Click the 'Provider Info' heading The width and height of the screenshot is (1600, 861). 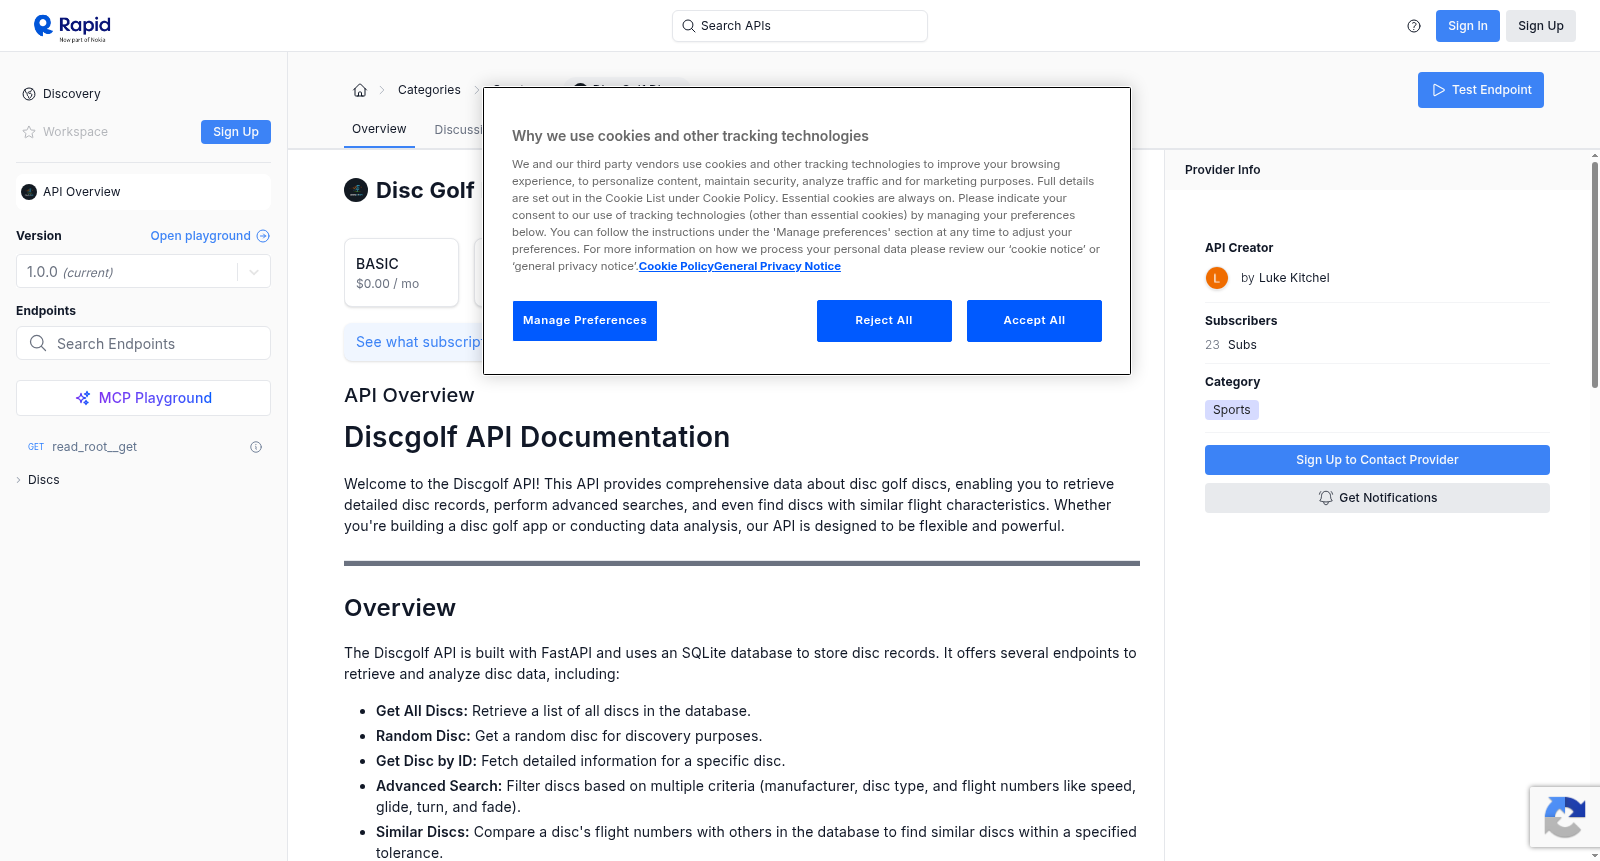(x=1222, y=170)
